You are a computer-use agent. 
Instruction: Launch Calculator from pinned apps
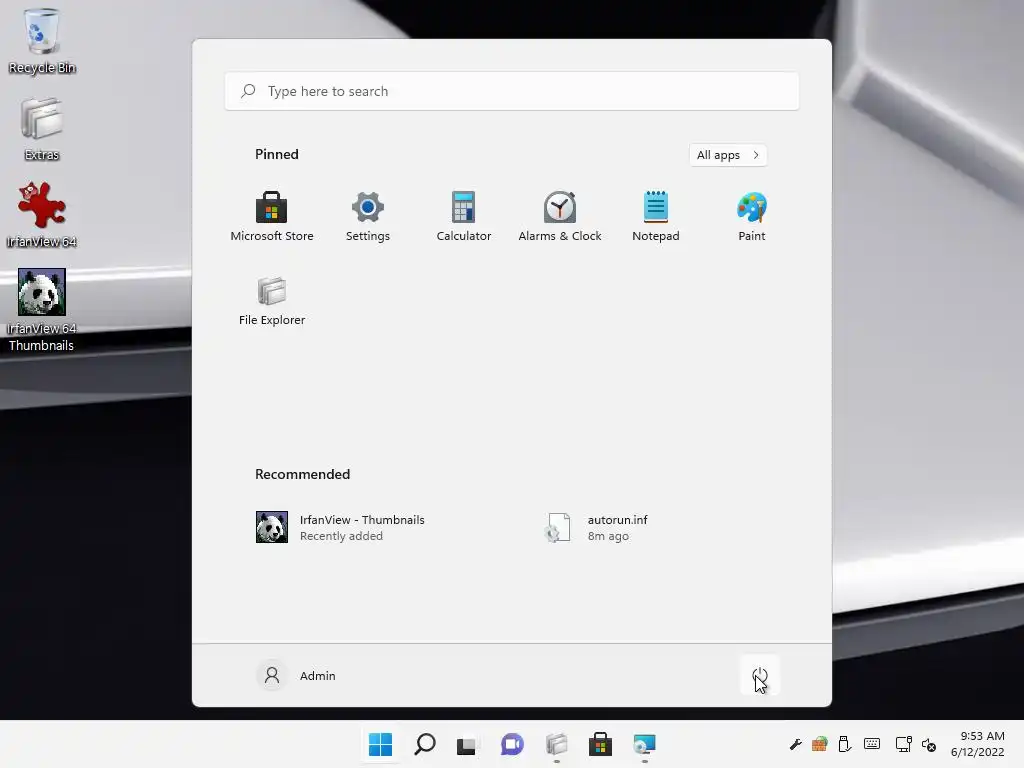point(464,217)
